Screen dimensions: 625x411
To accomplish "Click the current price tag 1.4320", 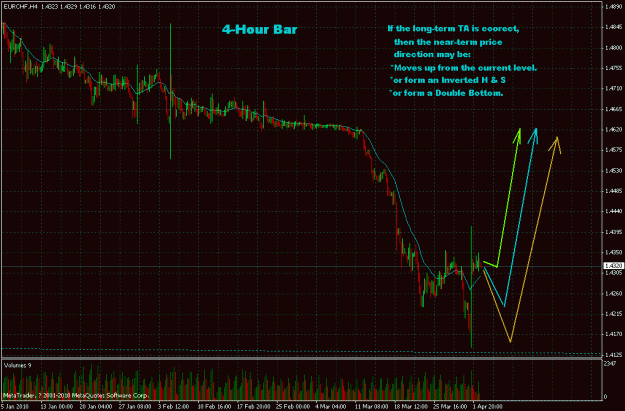I will coord(613,265).
